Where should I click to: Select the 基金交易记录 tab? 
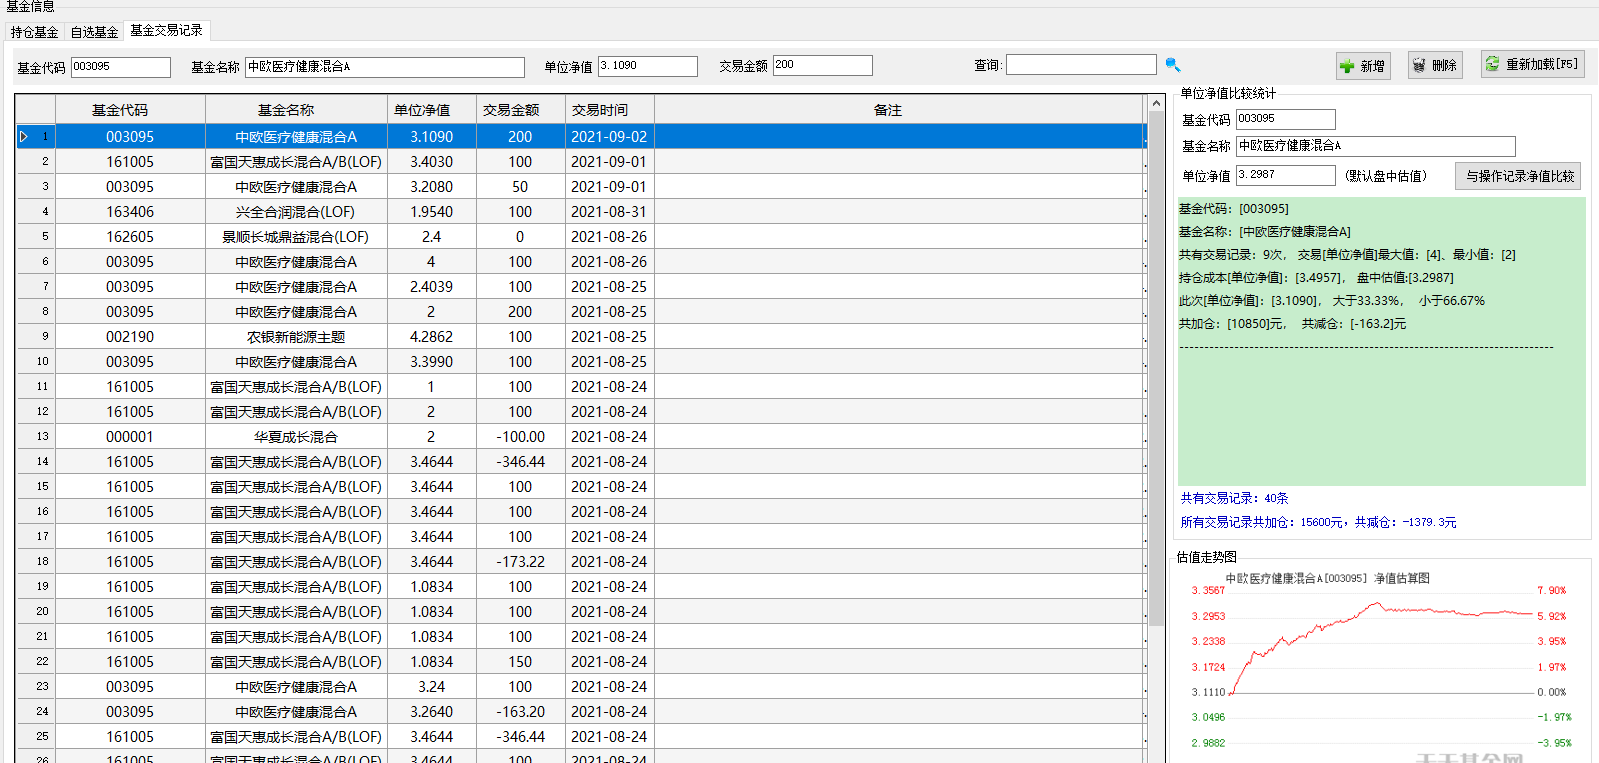coord(166,31)
